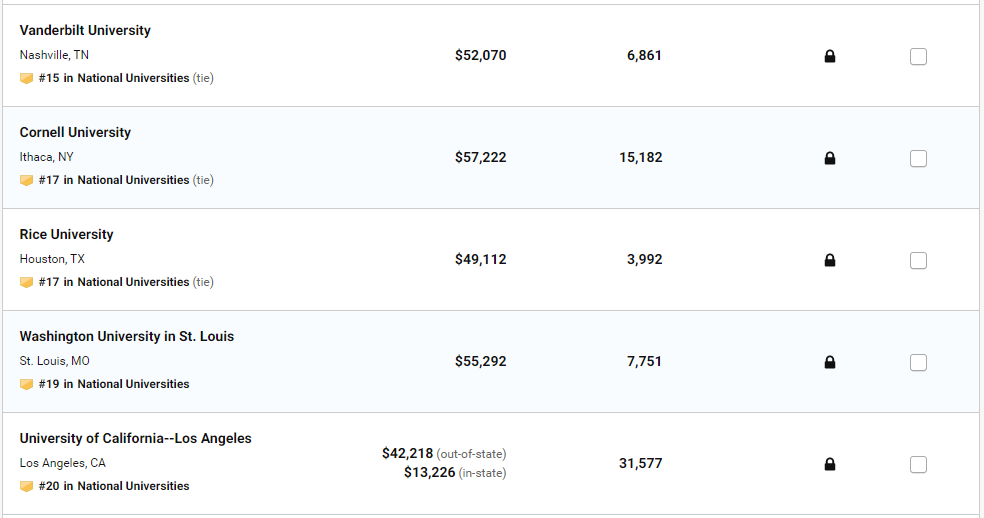Open the Vanderbilt University link
This screenshot has width=984, height=518.
click(85, 30)
